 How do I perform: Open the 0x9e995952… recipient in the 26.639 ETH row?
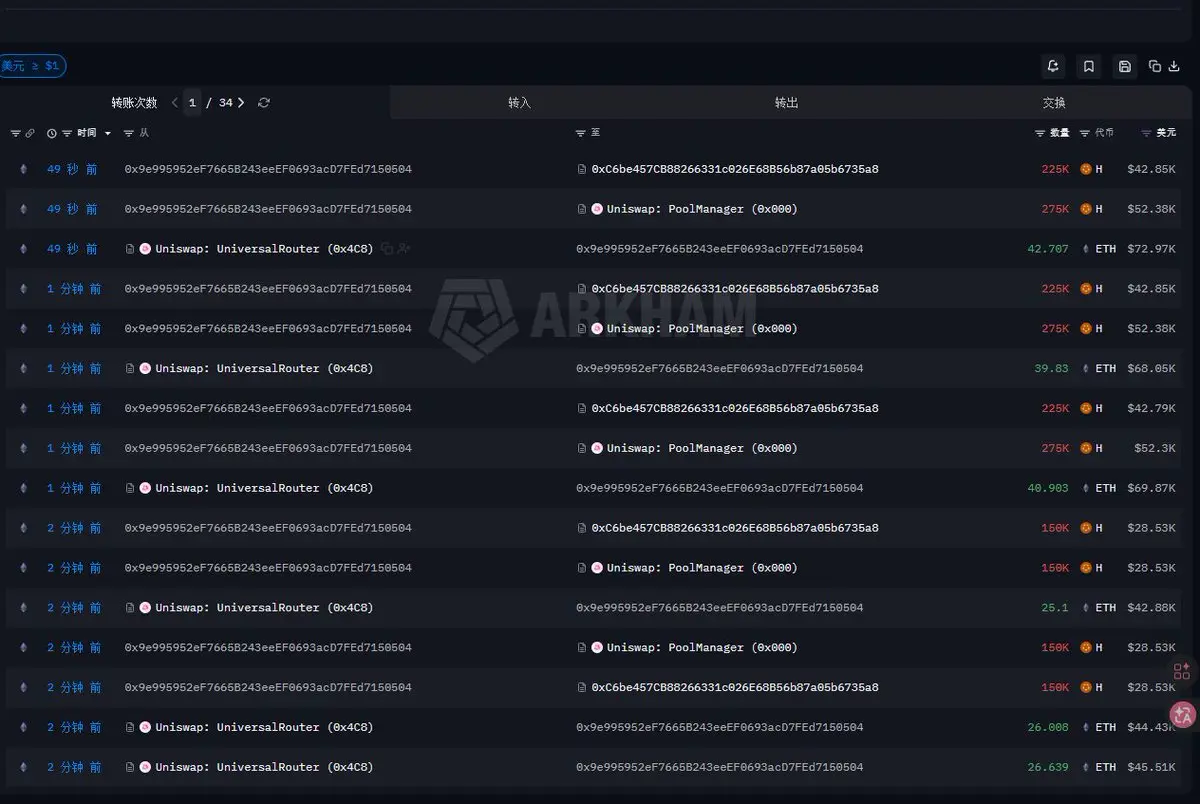point(719,768)
